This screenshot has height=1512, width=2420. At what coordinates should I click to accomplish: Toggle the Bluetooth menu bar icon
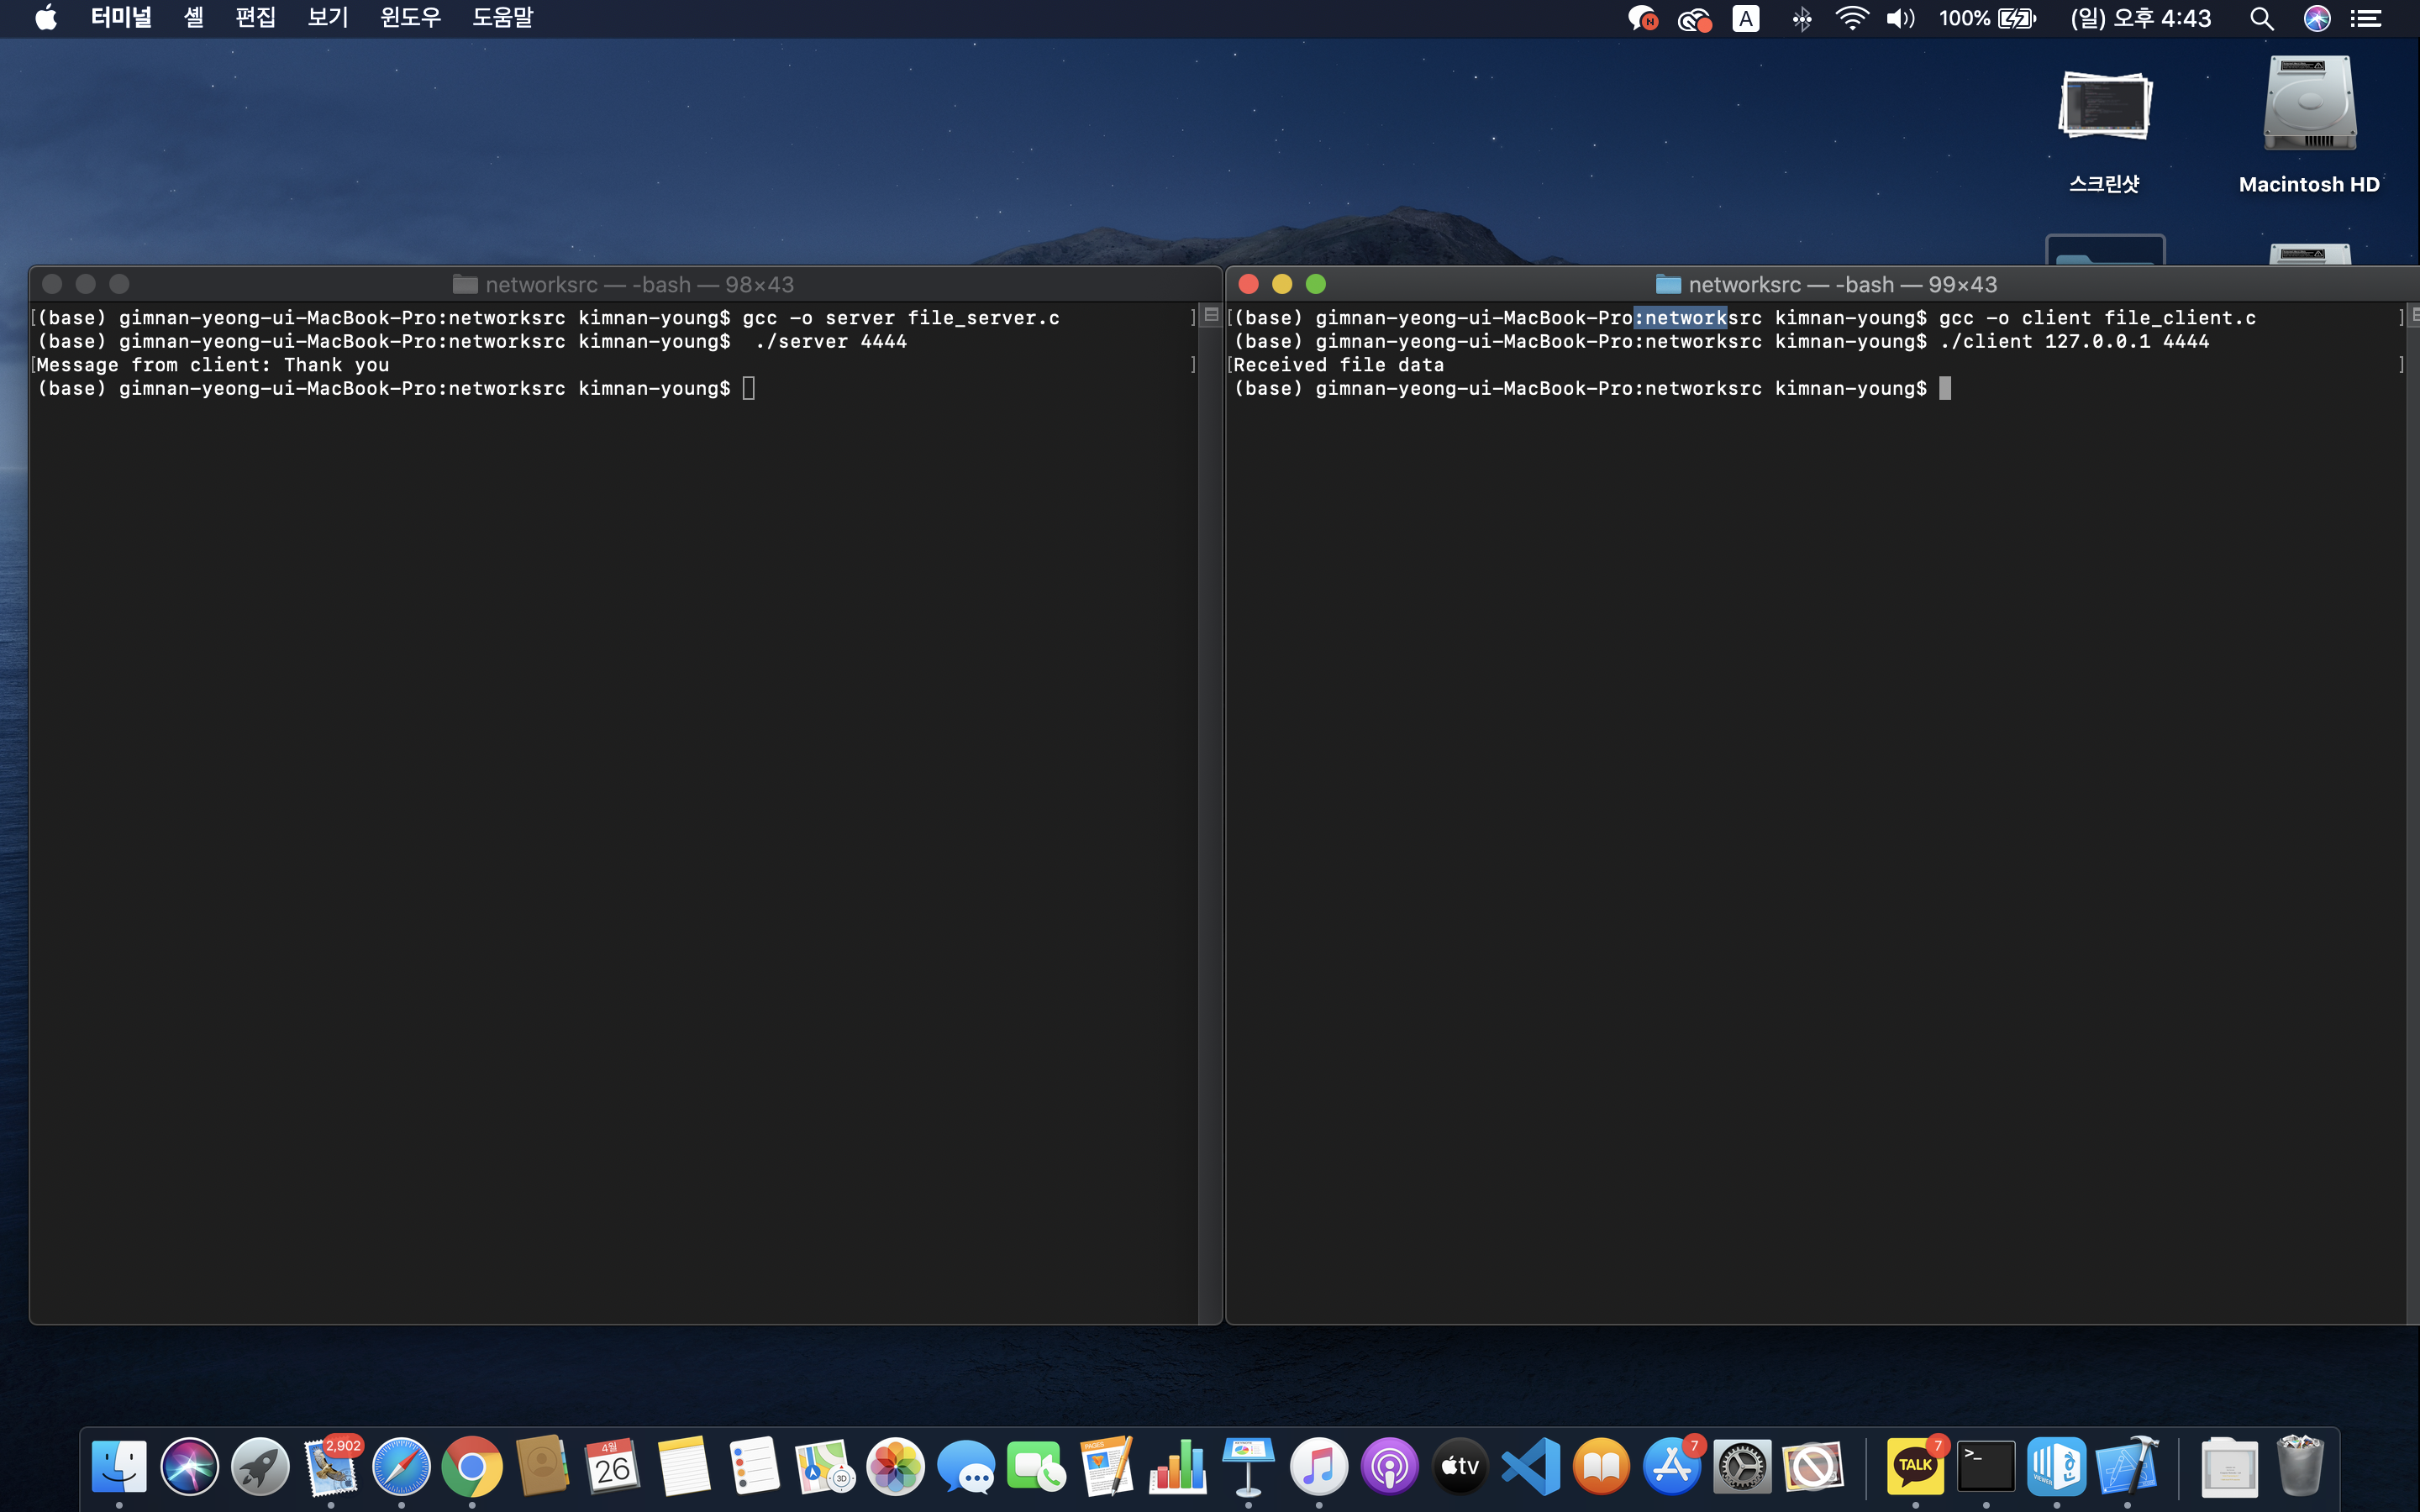tap(1801, 18)
